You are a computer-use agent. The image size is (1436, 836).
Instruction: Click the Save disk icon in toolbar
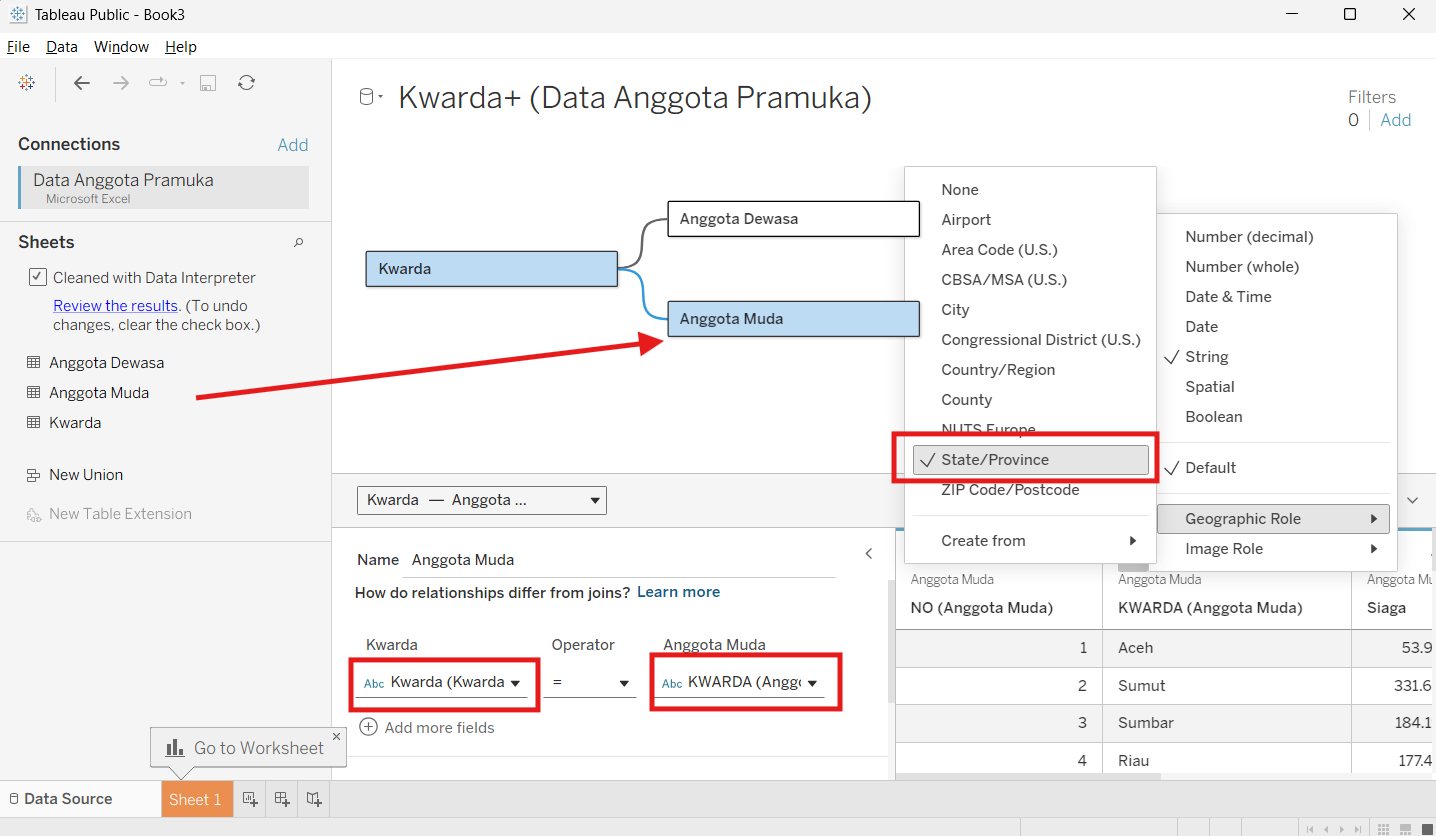point(208,83)
